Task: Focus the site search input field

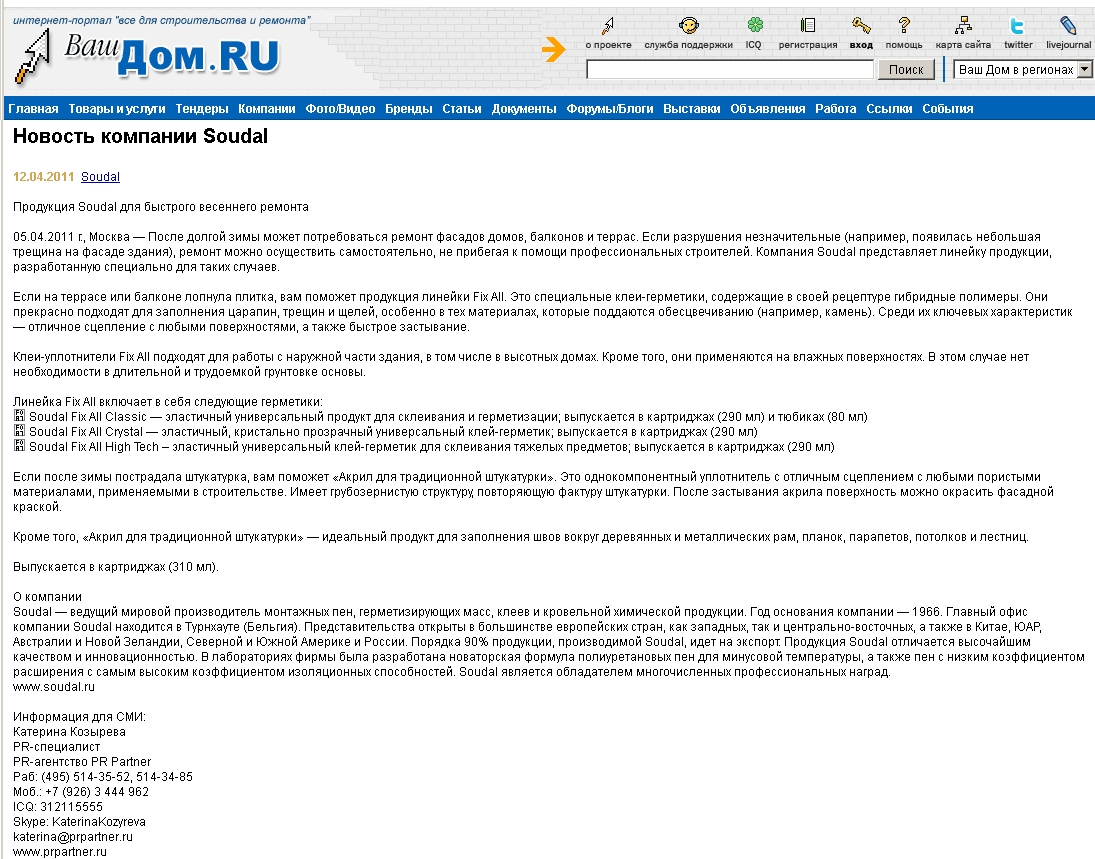Action: click(730, 69)
